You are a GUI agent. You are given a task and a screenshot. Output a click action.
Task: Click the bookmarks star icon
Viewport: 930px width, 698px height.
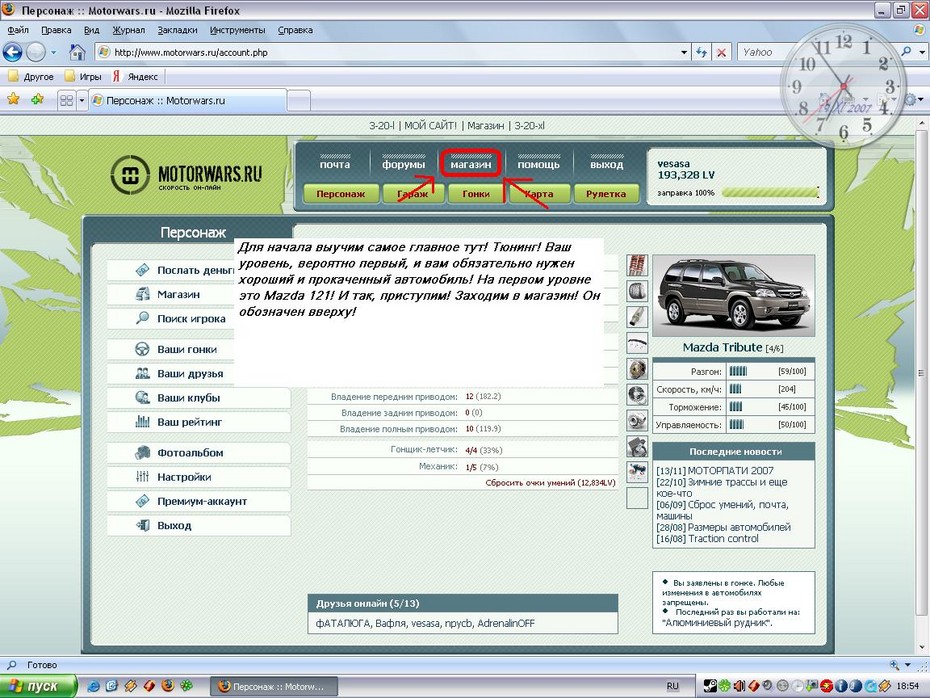coord(13,99)
